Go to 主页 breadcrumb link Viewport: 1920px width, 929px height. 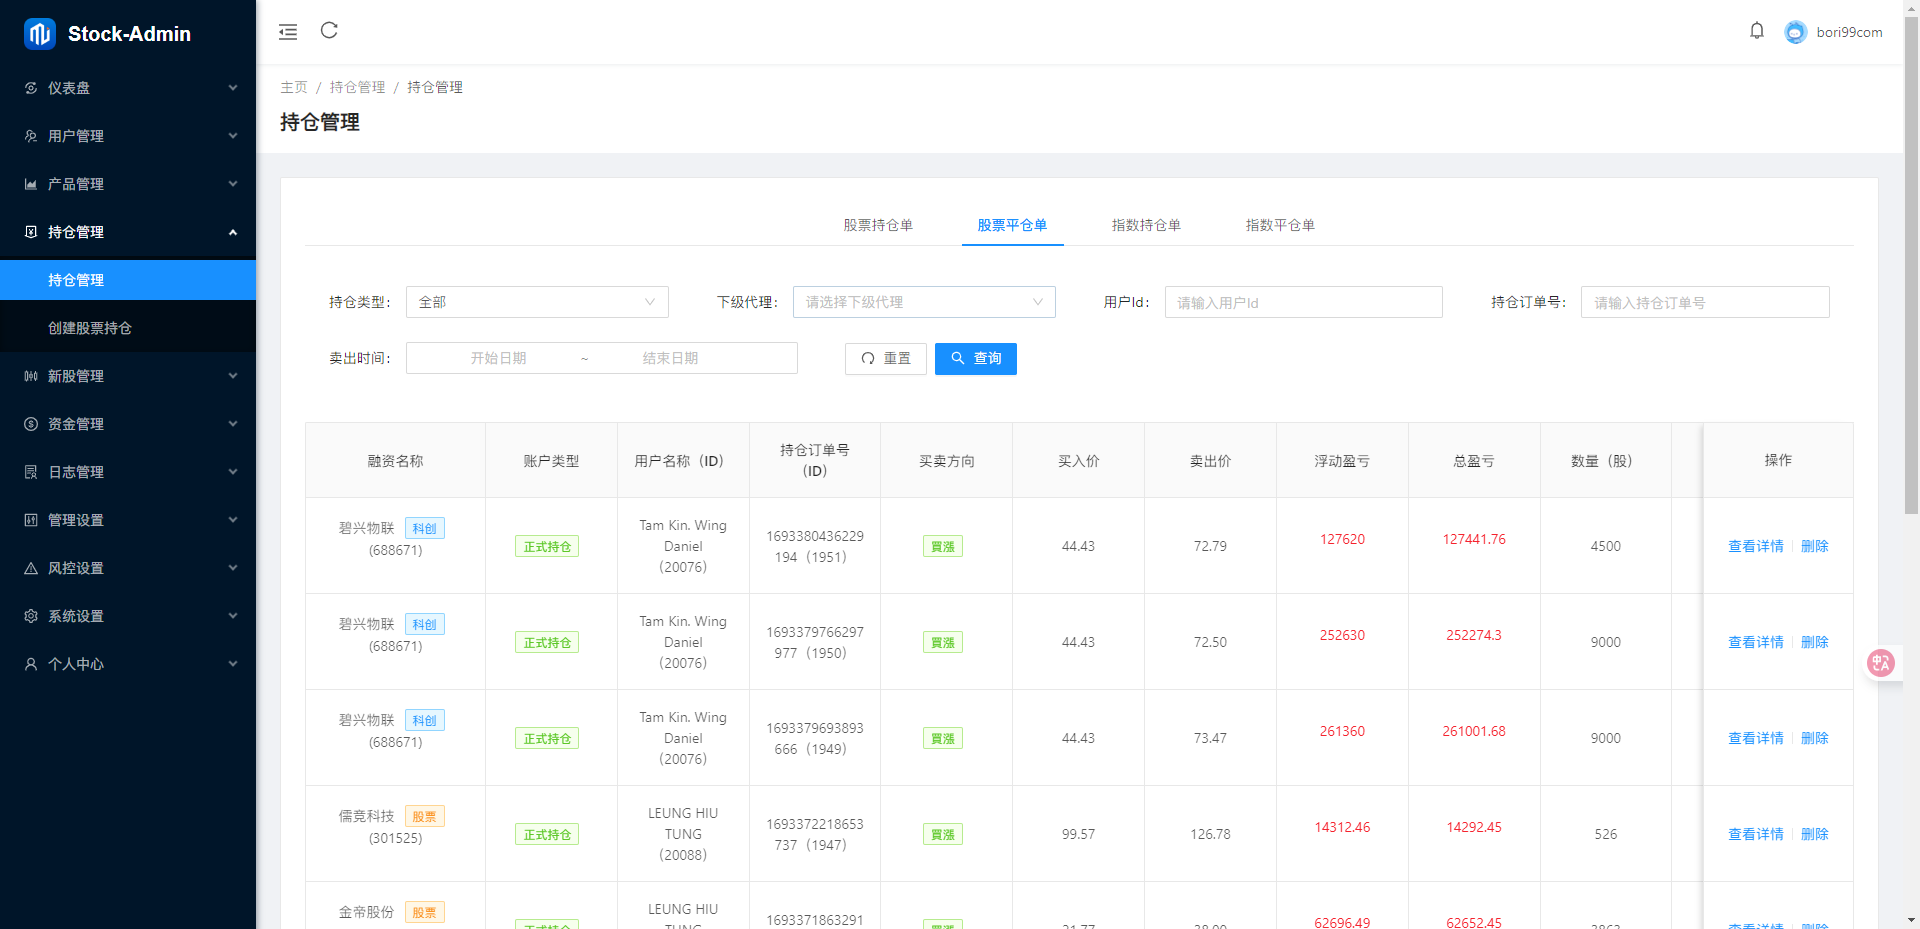pyautogui.click(x=294, y=87)
